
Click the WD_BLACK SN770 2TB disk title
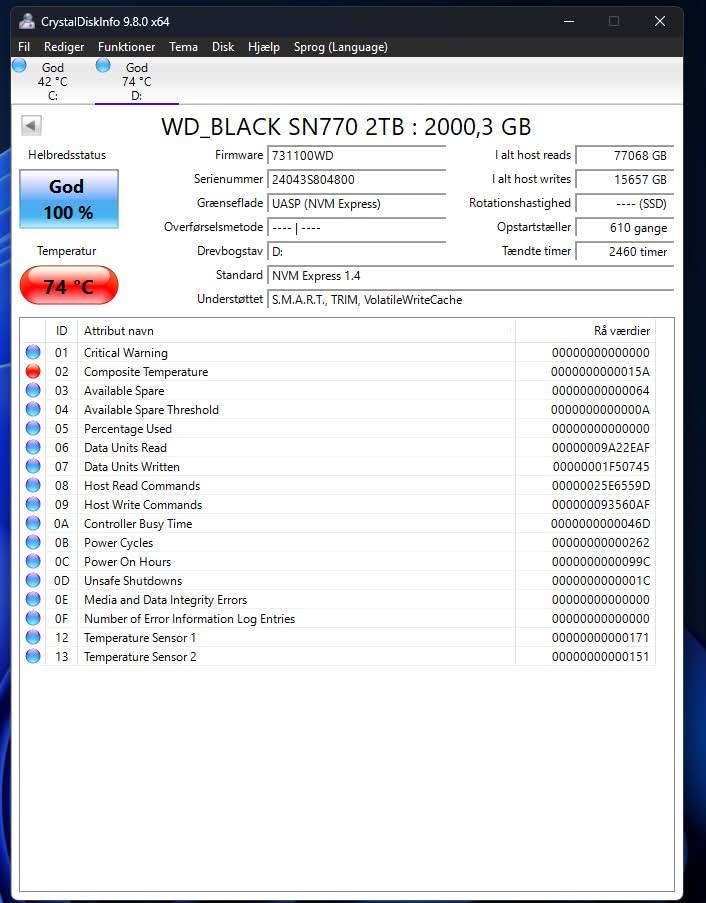pos(346,127)
